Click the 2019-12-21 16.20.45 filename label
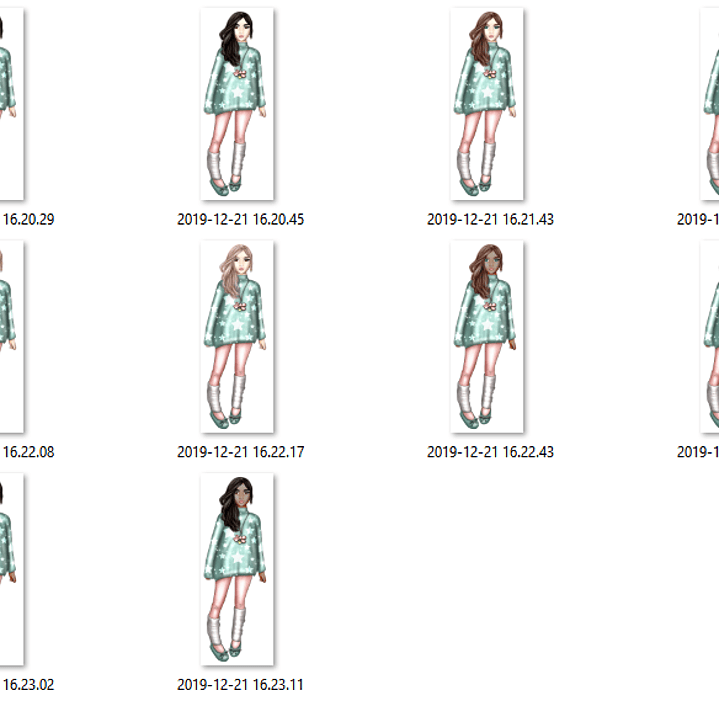This screenshot has height=719, width=719. [240, 219]
